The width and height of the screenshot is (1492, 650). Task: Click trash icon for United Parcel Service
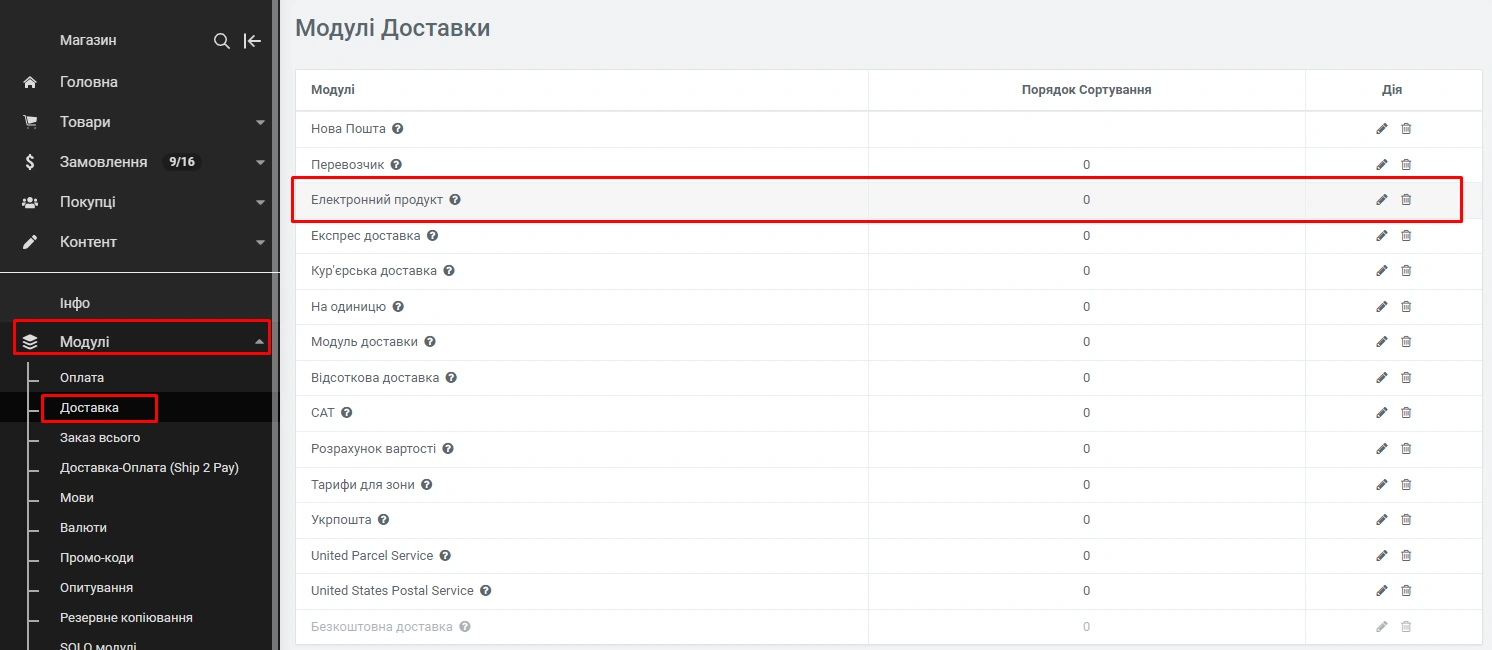pyautogui.click(x=1406, y=556)
